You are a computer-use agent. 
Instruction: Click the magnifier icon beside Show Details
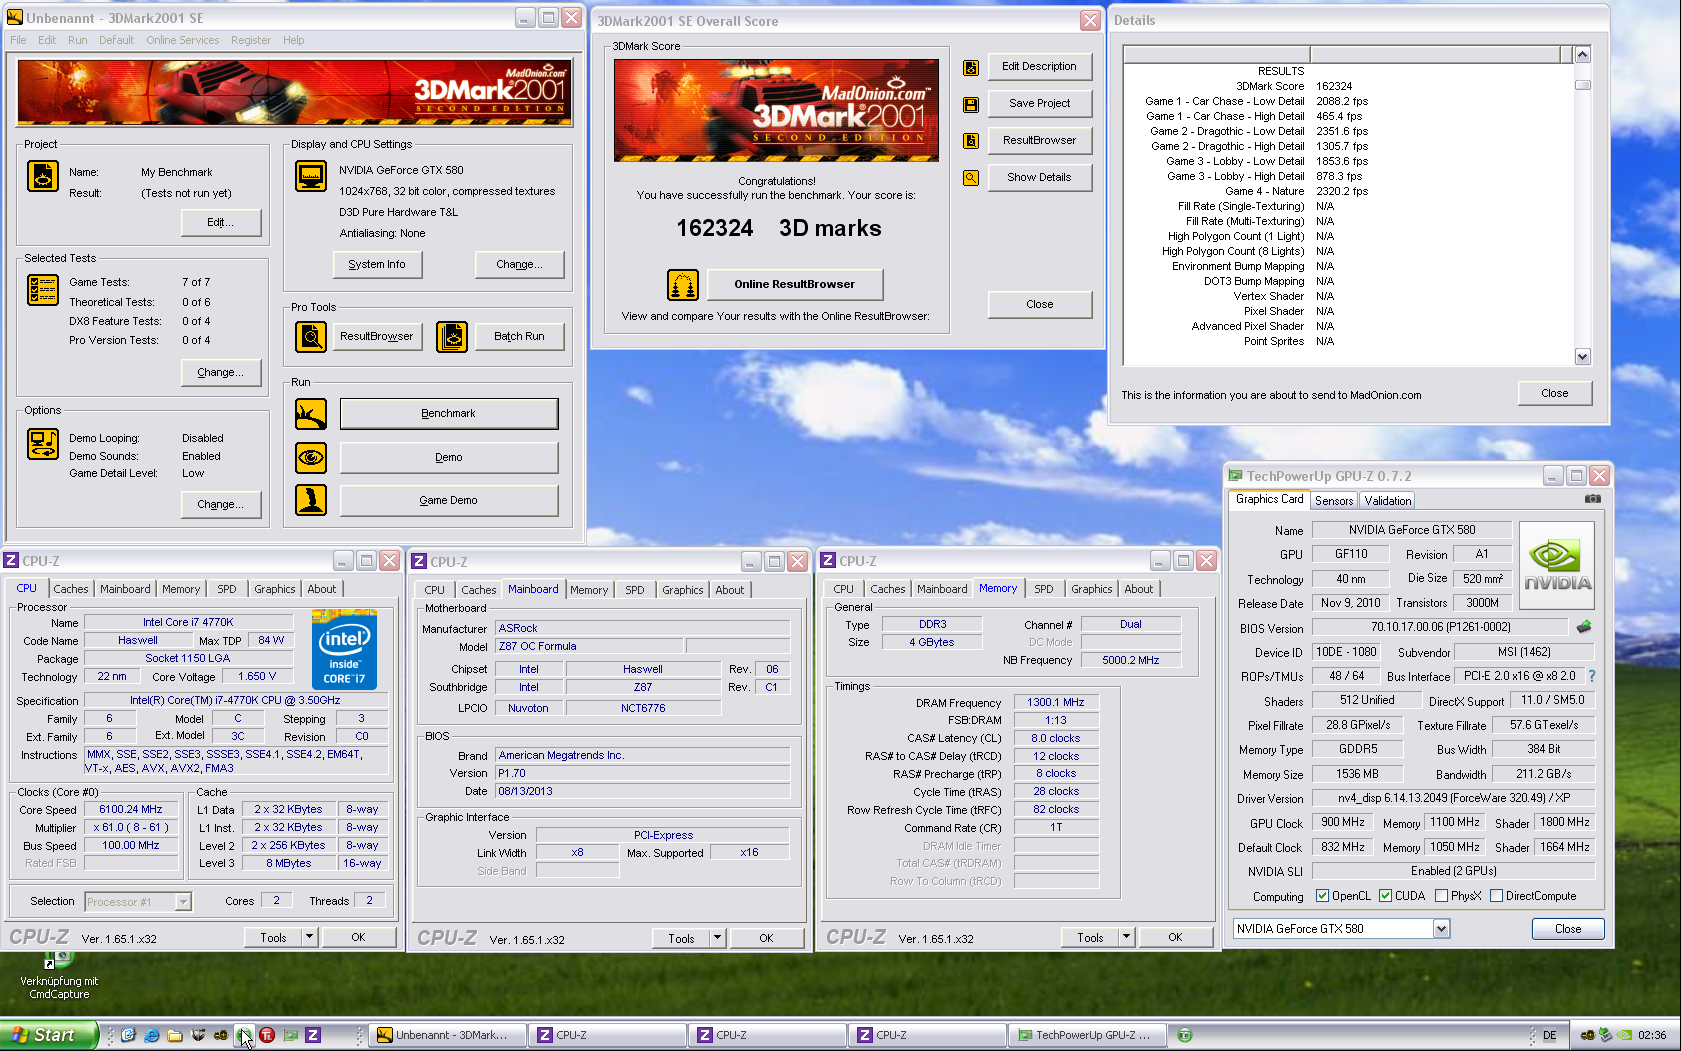(970, 178)
